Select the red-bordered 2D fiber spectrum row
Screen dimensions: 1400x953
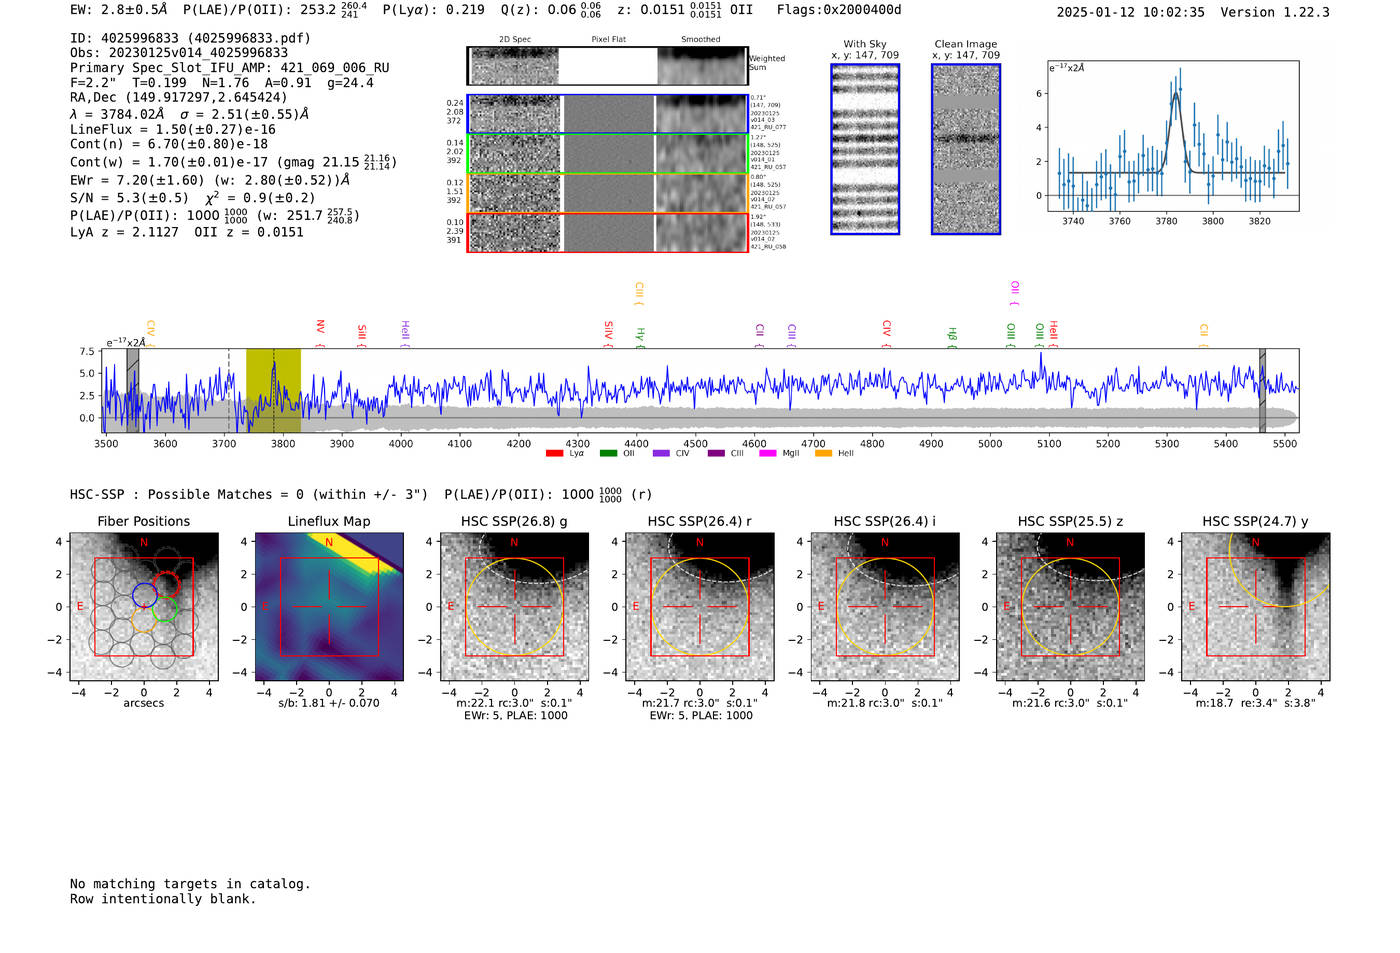(x=607, y=232)
